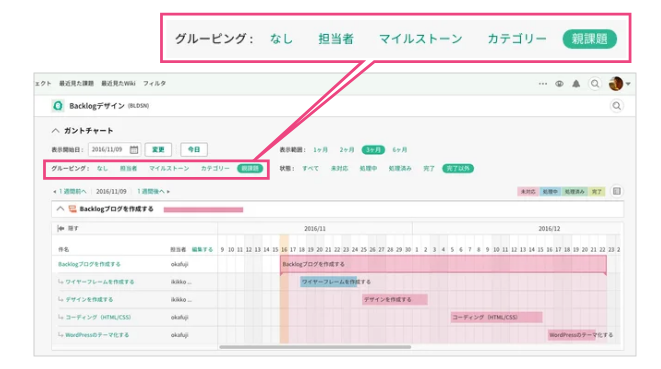Select grouping なし in the Gantt panel
661x369 pixels.
[102, 168]
